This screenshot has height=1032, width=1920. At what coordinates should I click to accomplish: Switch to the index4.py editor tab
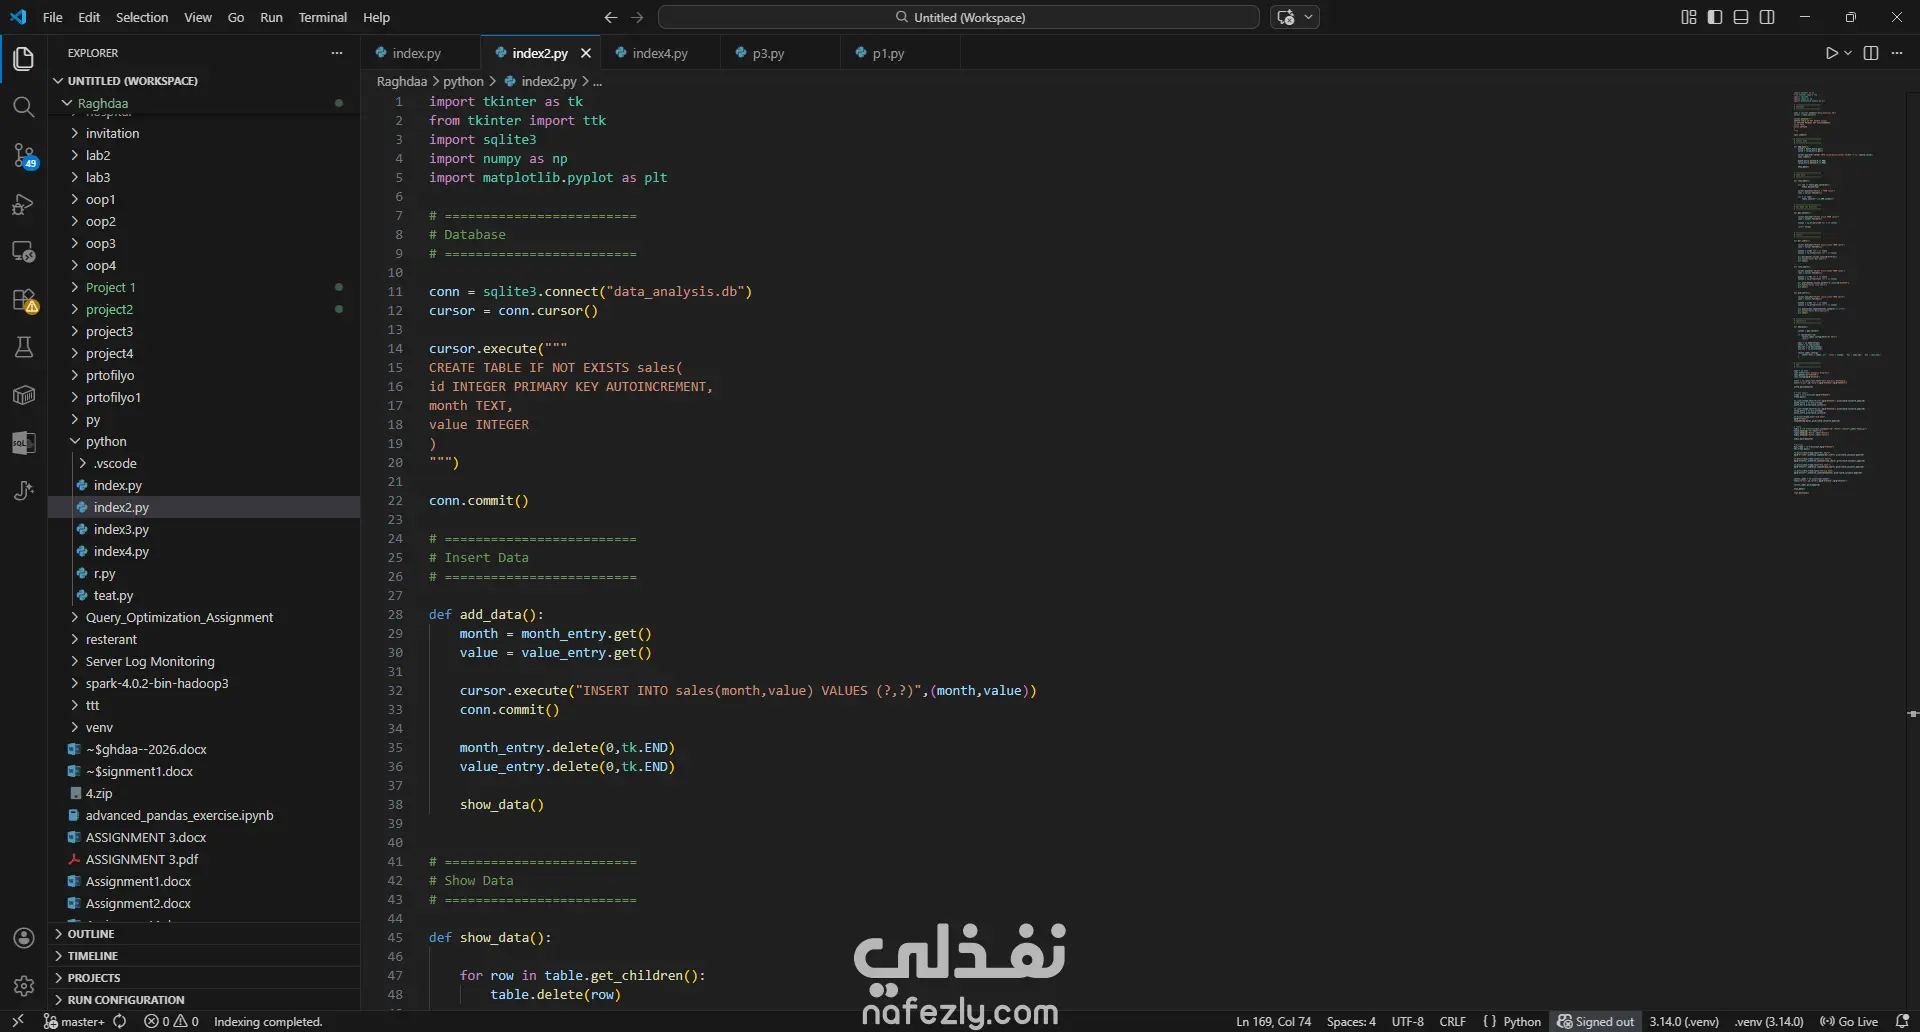tap(660, 53)
